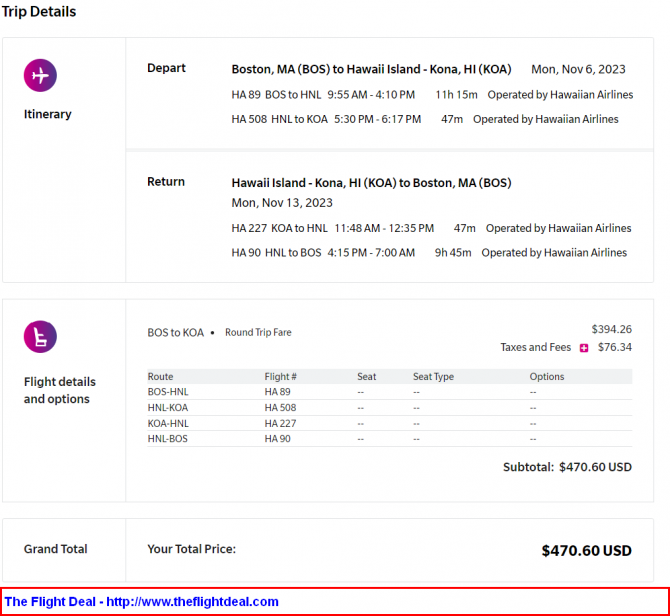
Task: Click the $76.34 taxes amount
Action: click(614, 347)
